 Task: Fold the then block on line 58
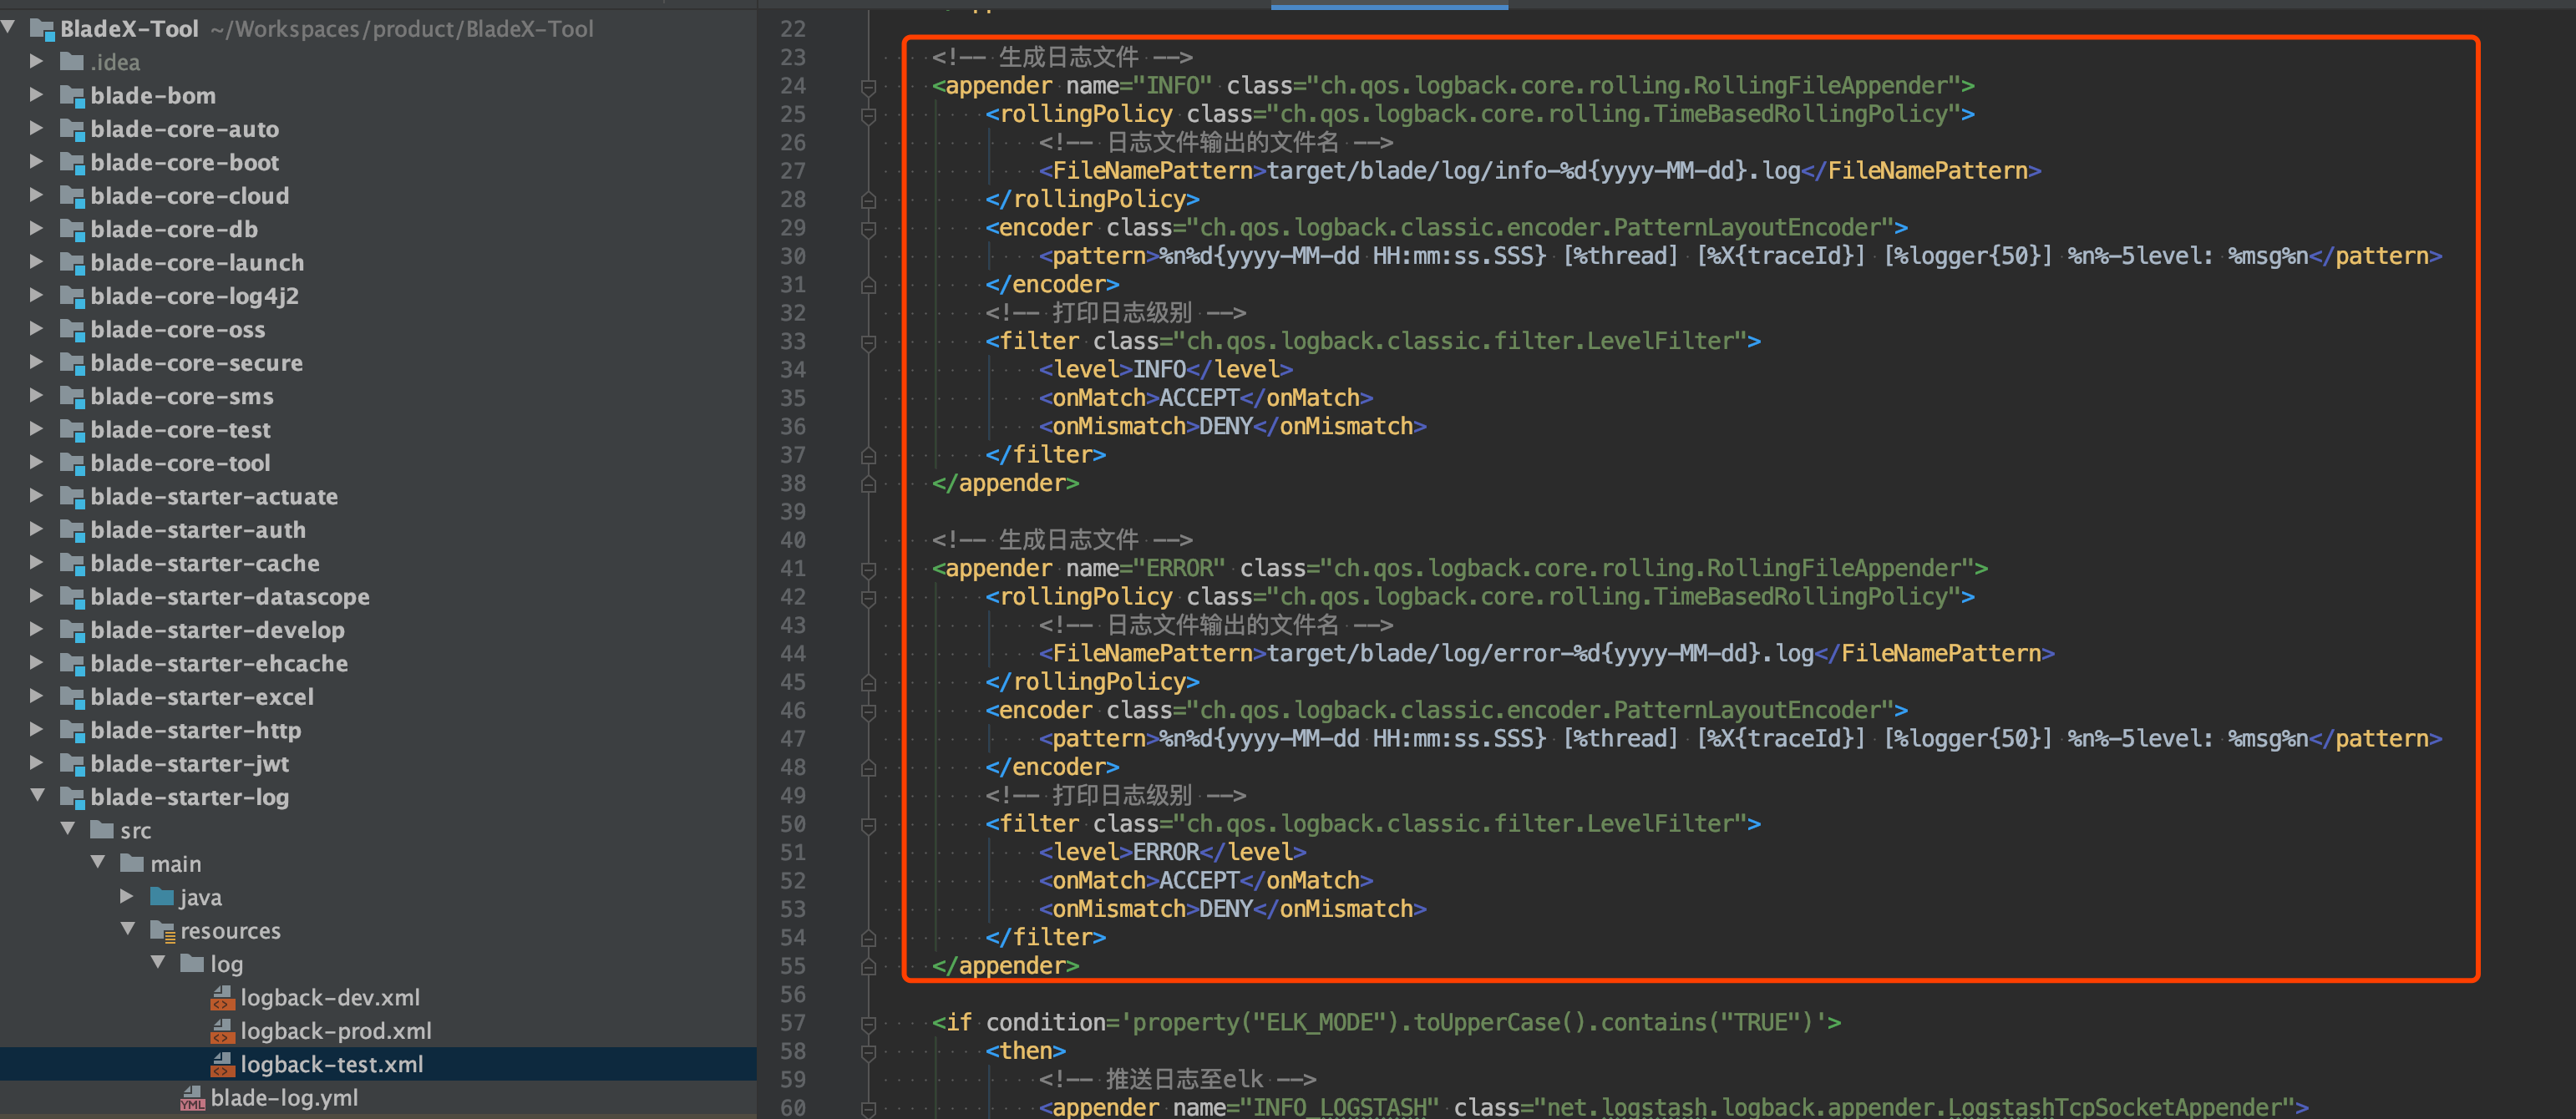tap(868, 1052)
